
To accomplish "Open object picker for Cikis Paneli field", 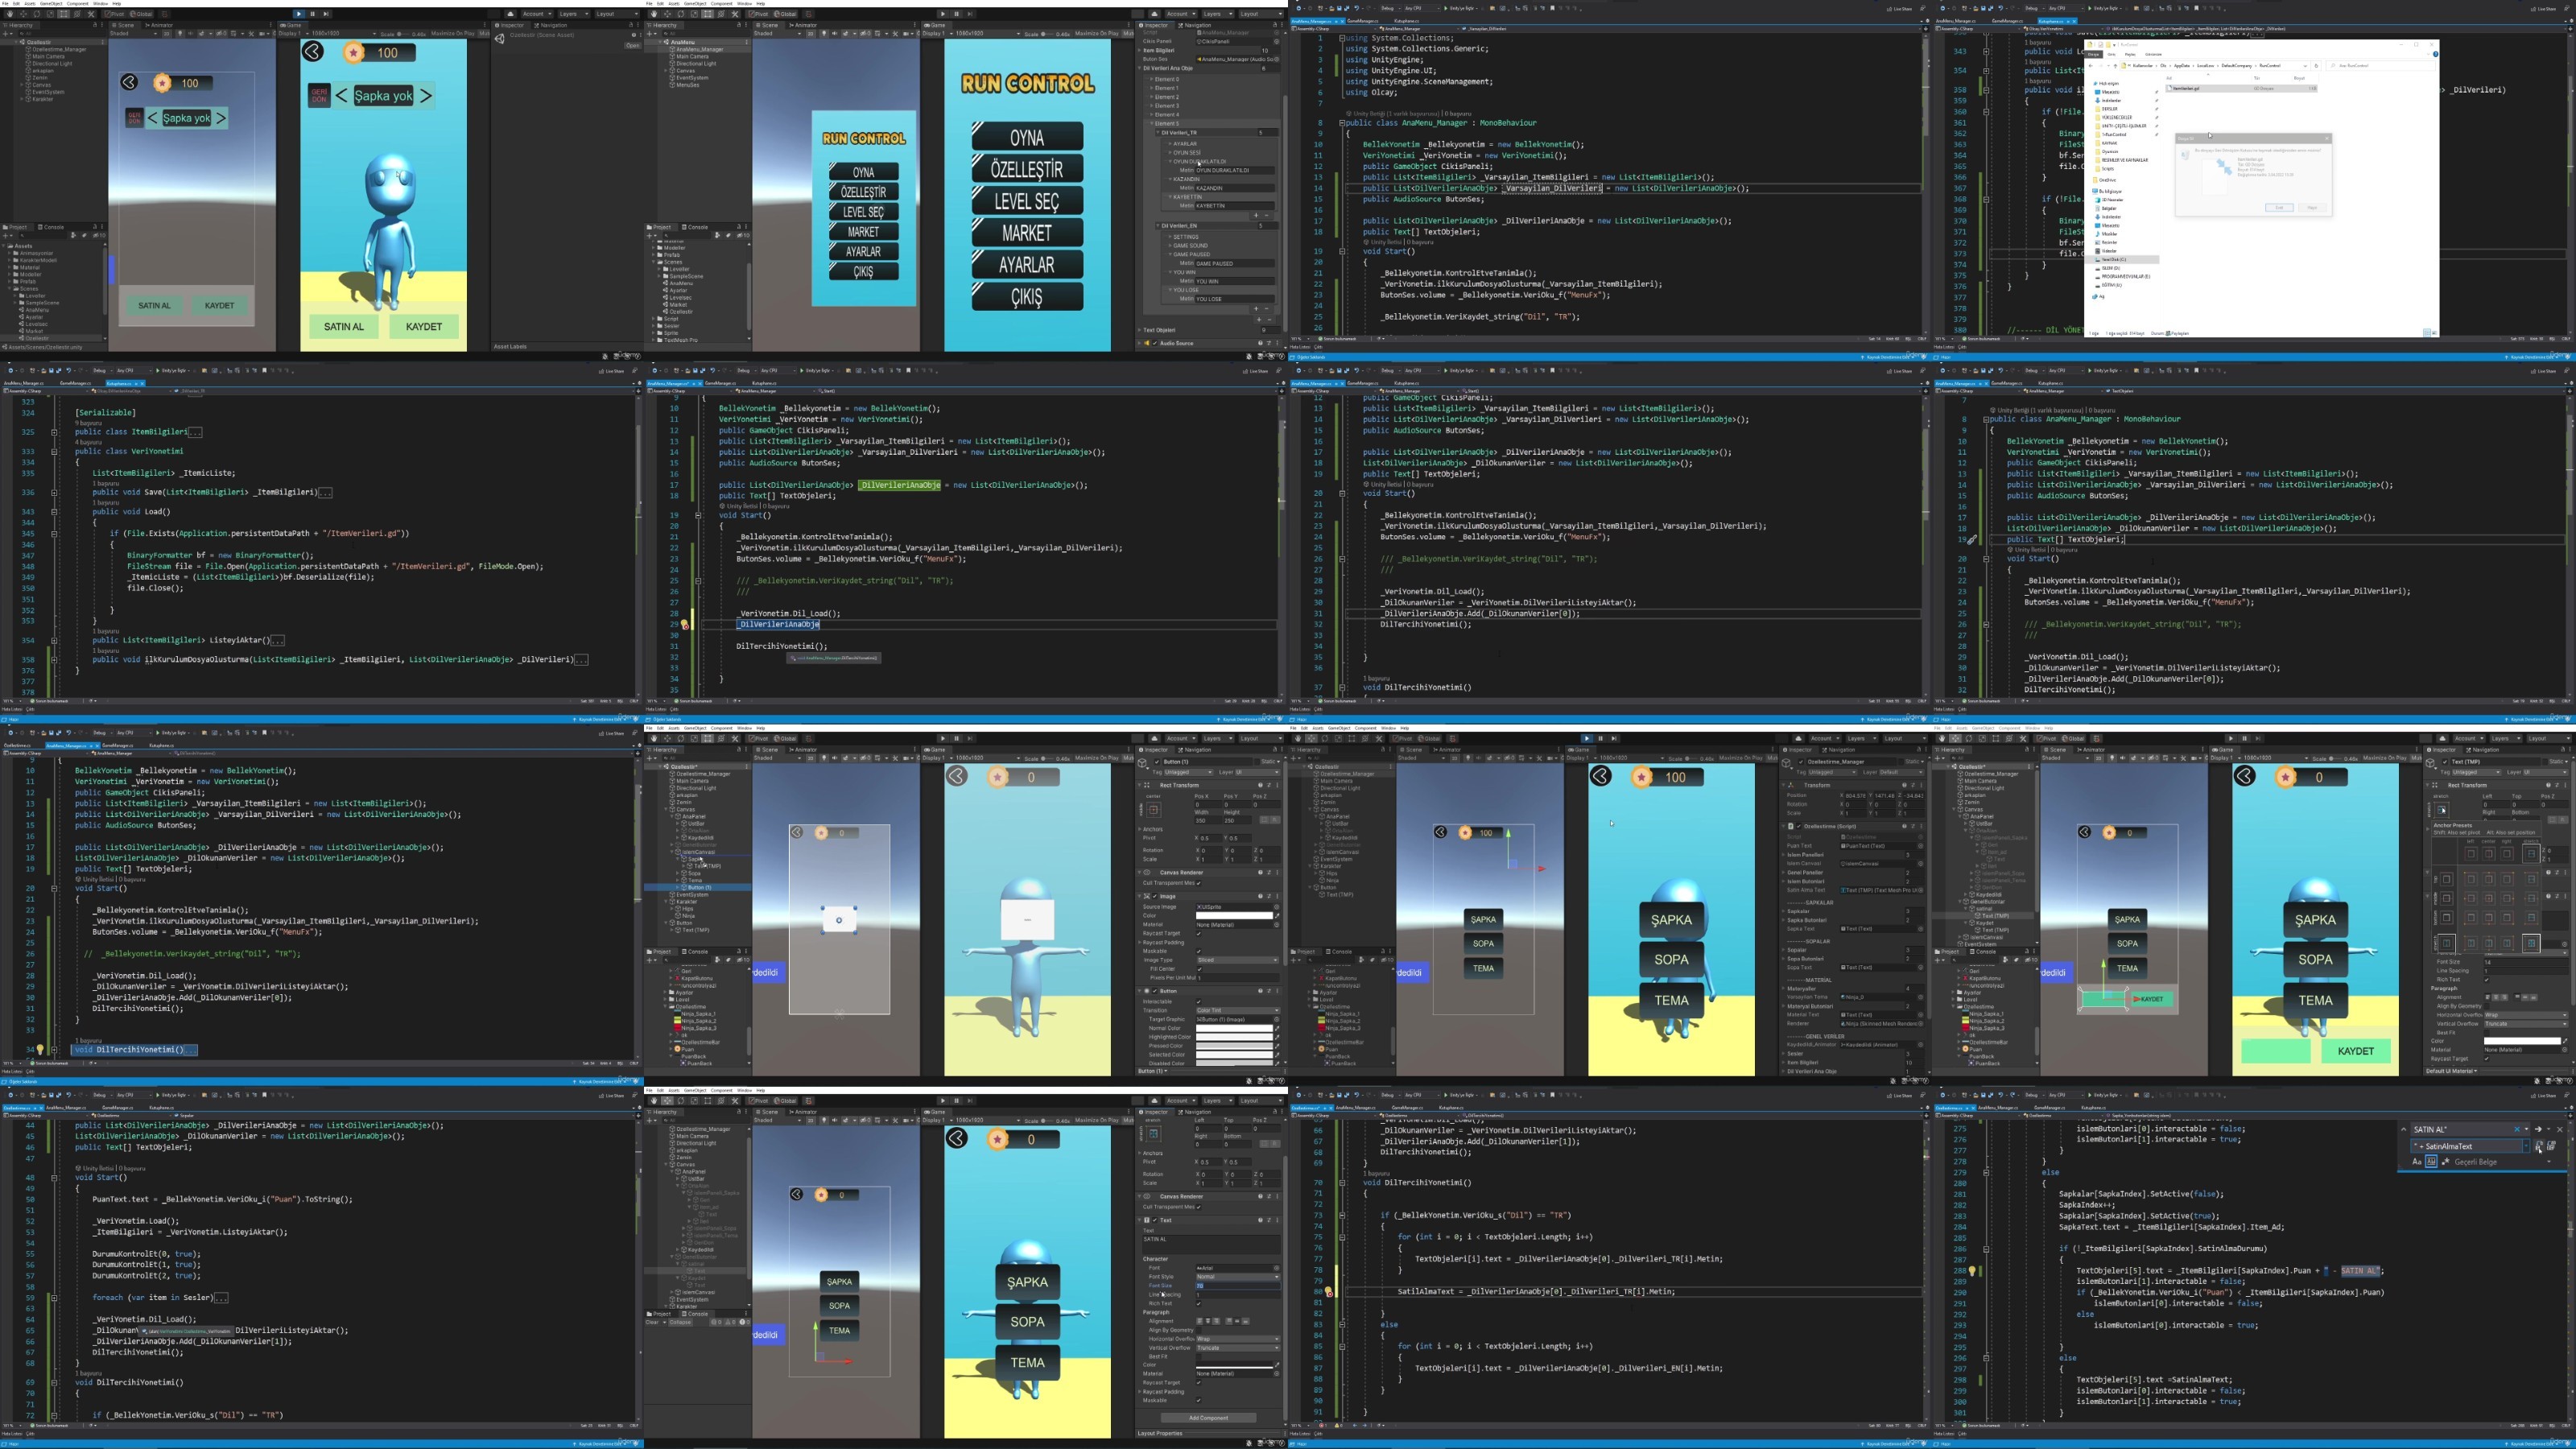I will click(x=1277, y=41).
